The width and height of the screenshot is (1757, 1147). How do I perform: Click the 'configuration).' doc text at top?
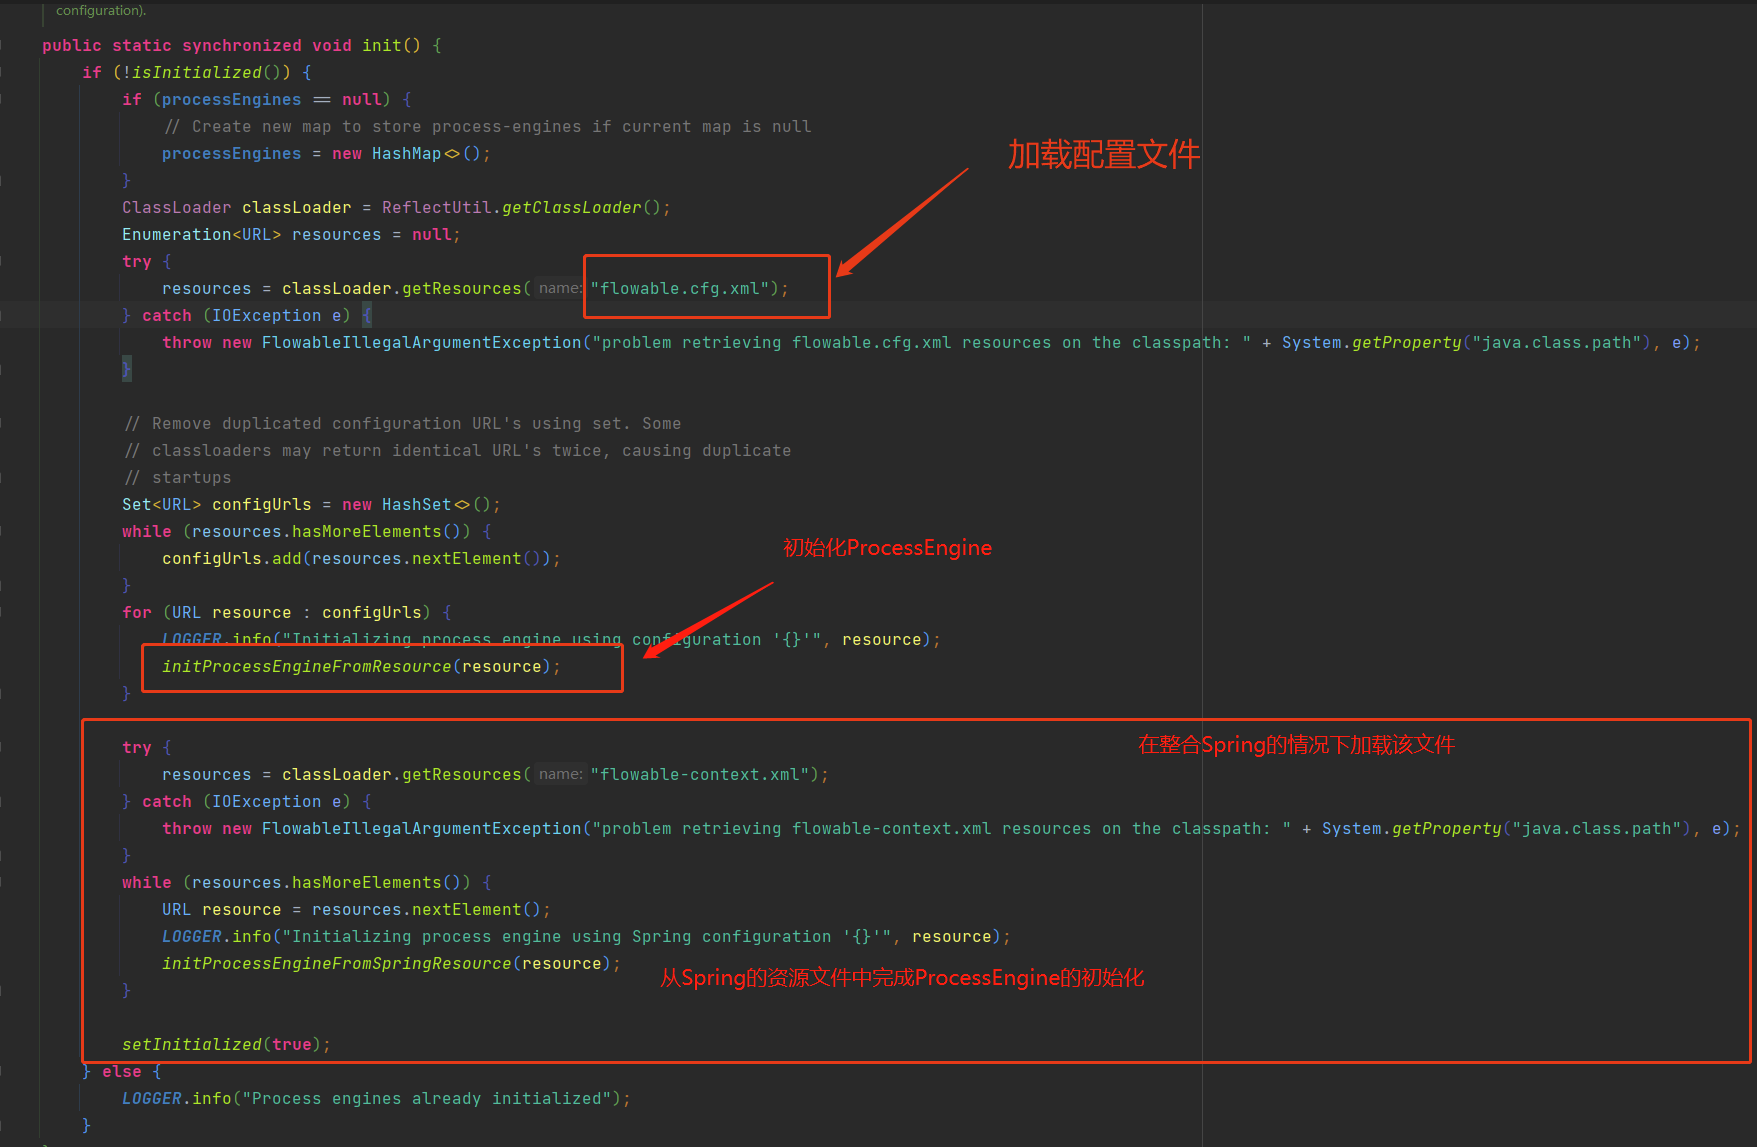(101, 10)
